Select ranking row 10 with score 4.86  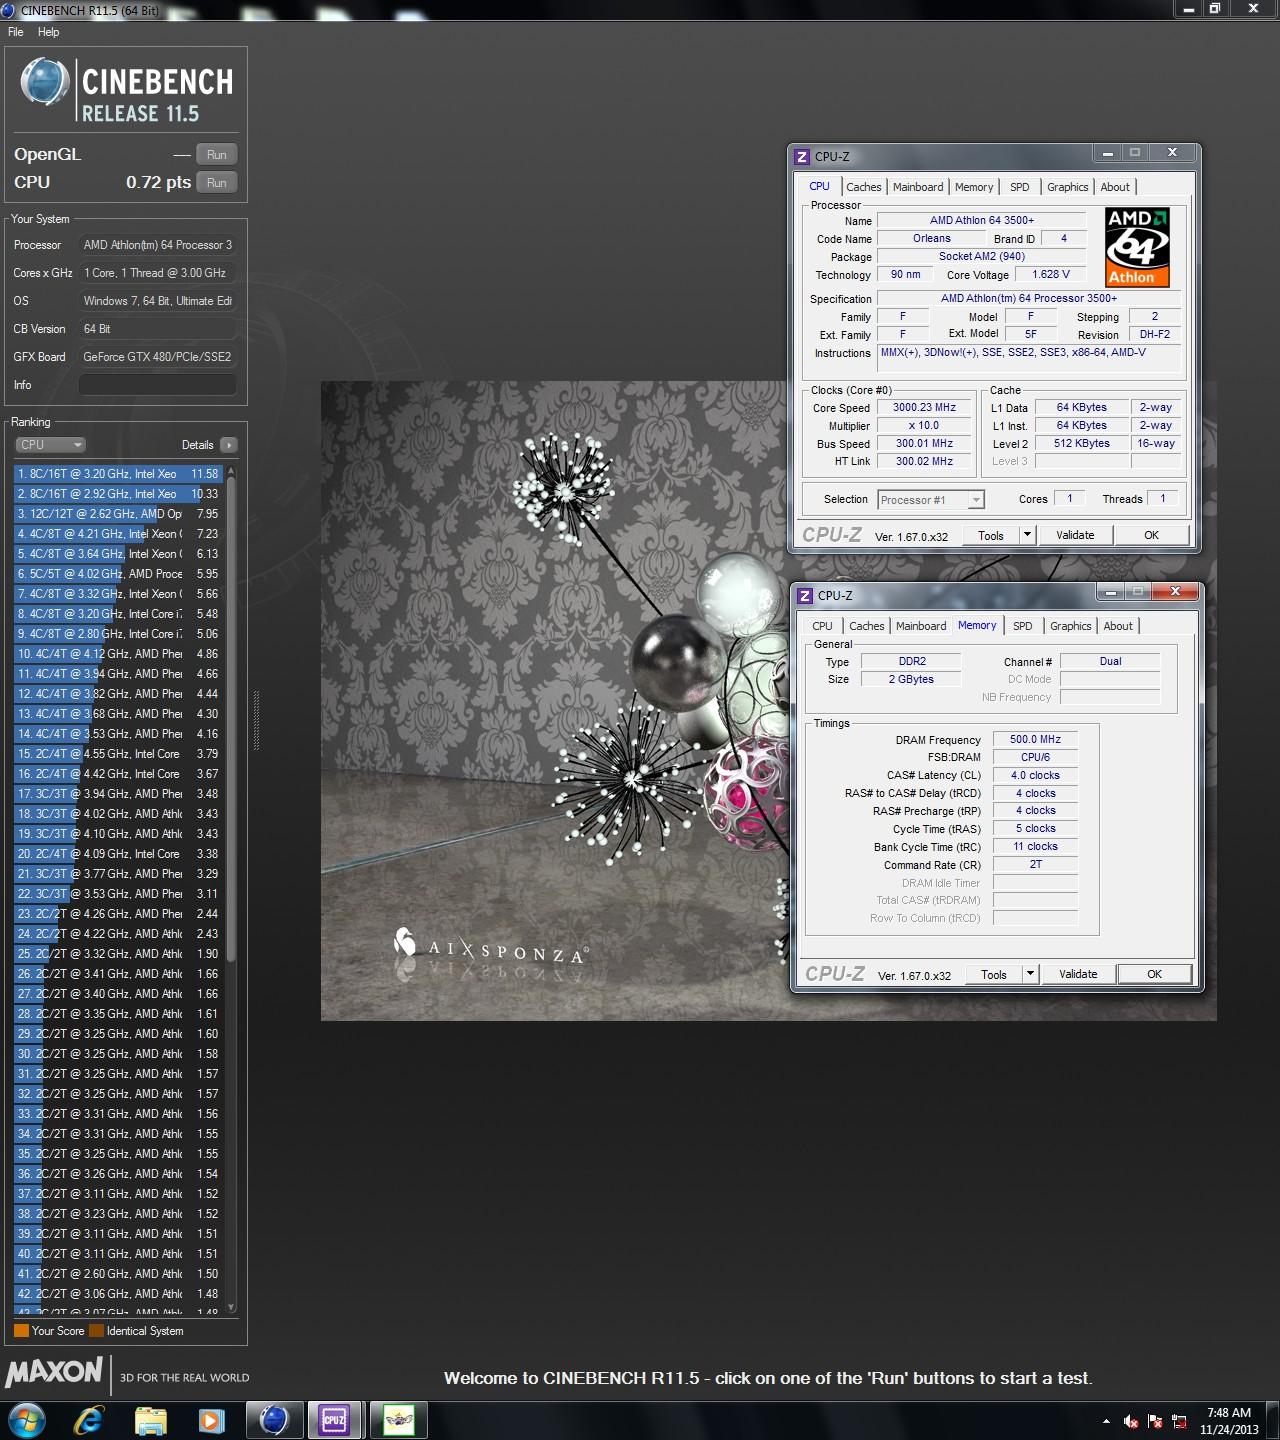[x=118, y=654]
